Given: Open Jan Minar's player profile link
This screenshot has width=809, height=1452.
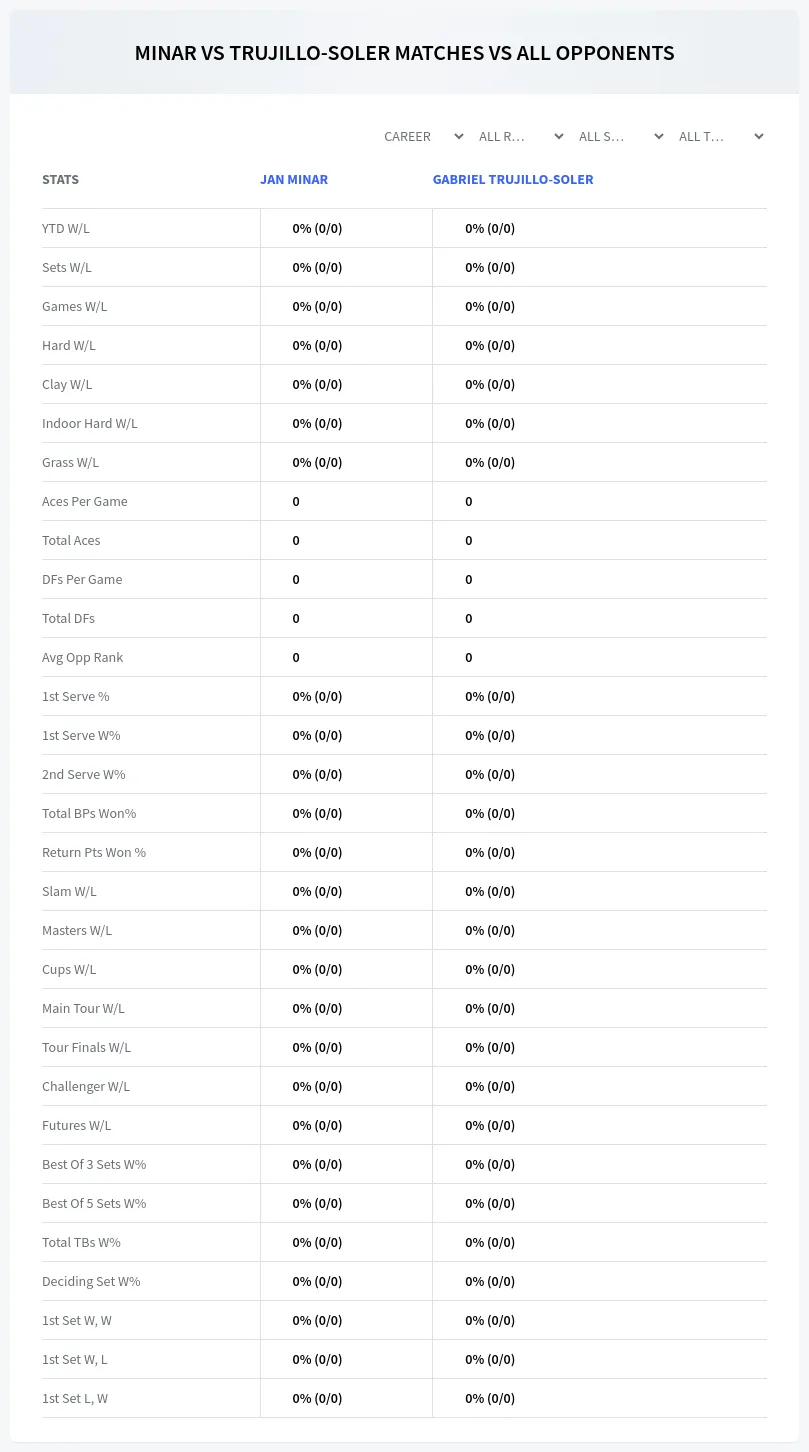Looking at the screenshot, I should coord(294,180).
